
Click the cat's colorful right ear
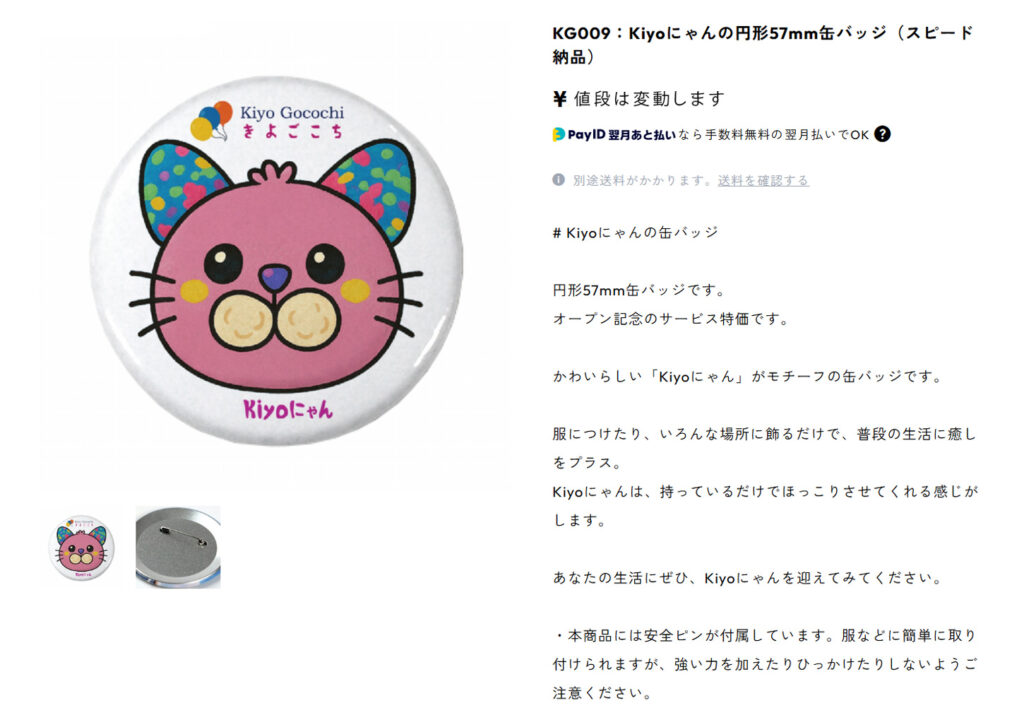pos(376,189)
